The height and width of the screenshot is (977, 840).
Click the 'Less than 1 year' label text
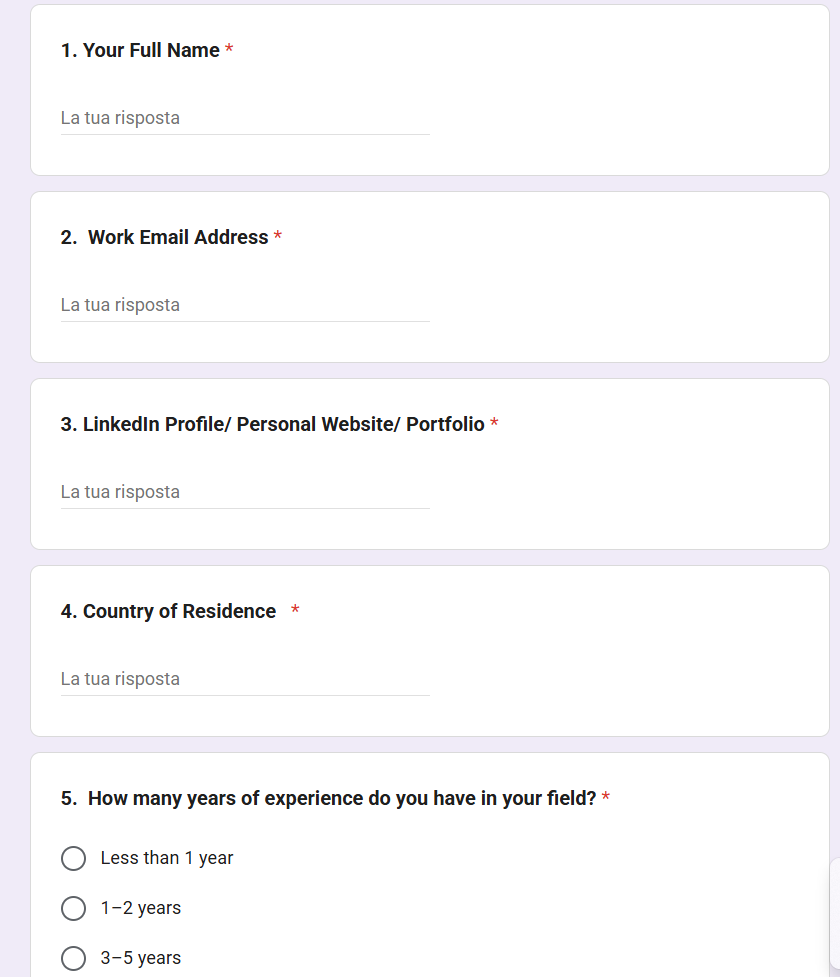coord(166,858)
